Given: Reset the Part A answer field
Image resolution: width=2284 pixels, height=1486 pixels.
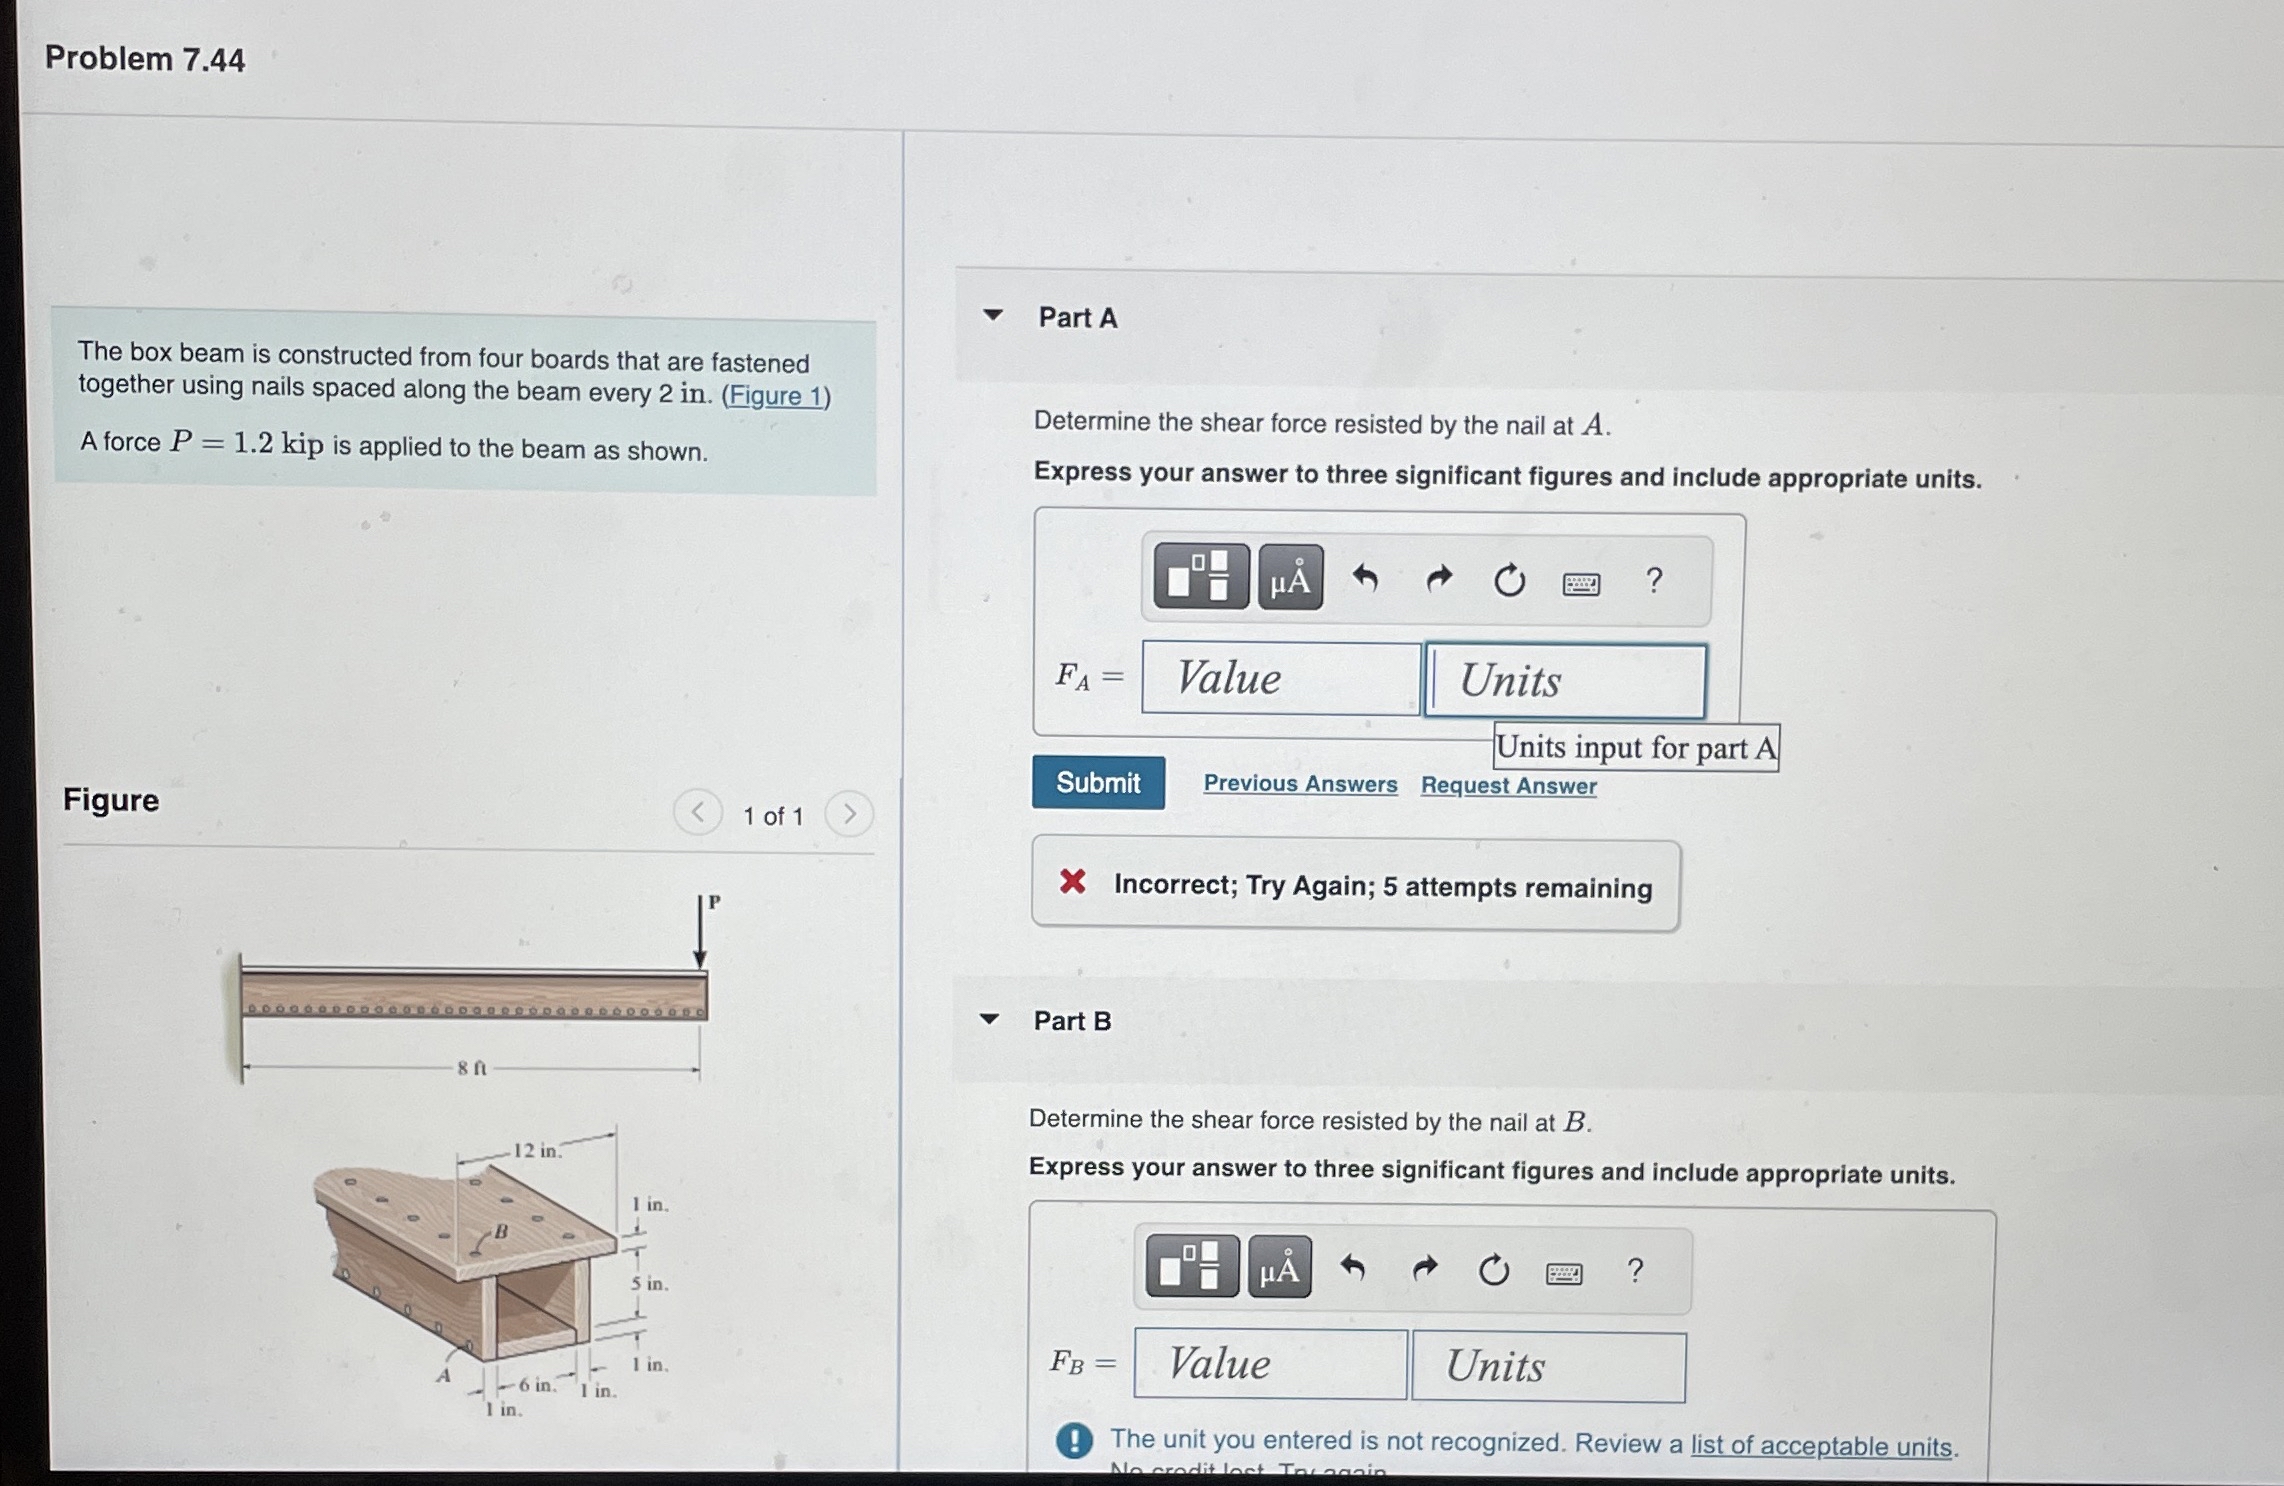Looking at the screenshot, I should click(x=1508, y=578).
